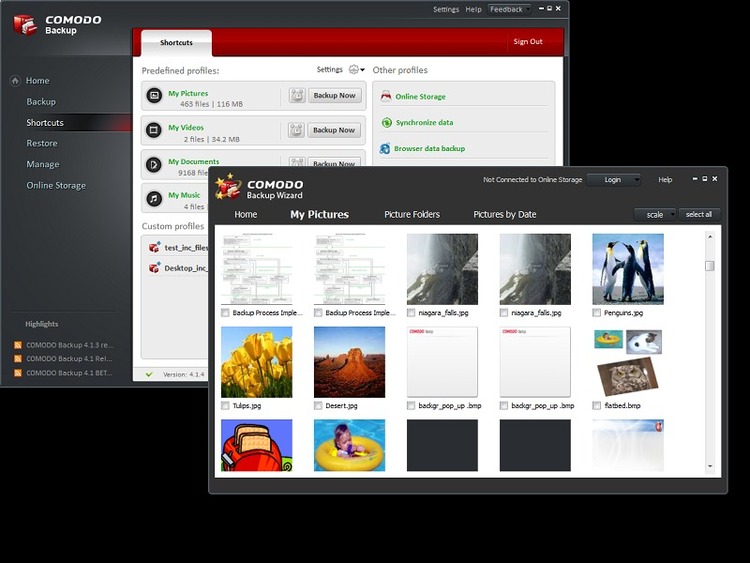The width and height of the screenshot is (750, 563).
Task: Click the Home icon in Backup sidebar
Action: point(15,80)
